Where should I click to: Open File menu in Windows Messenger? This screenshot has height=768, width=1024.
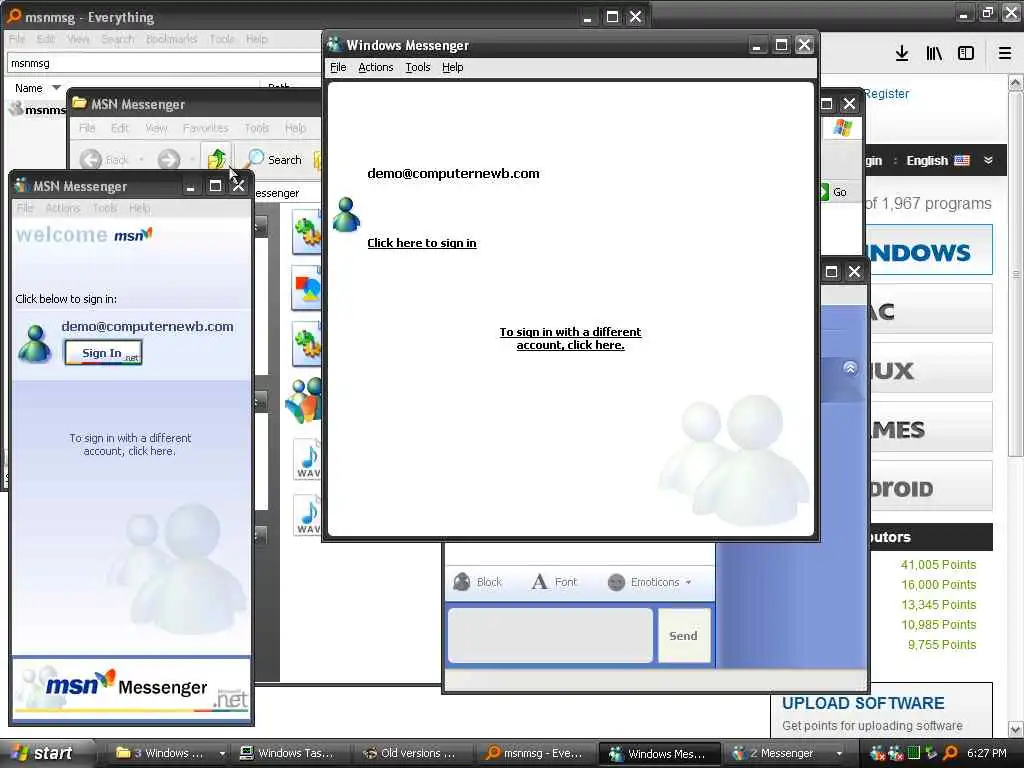338,67
